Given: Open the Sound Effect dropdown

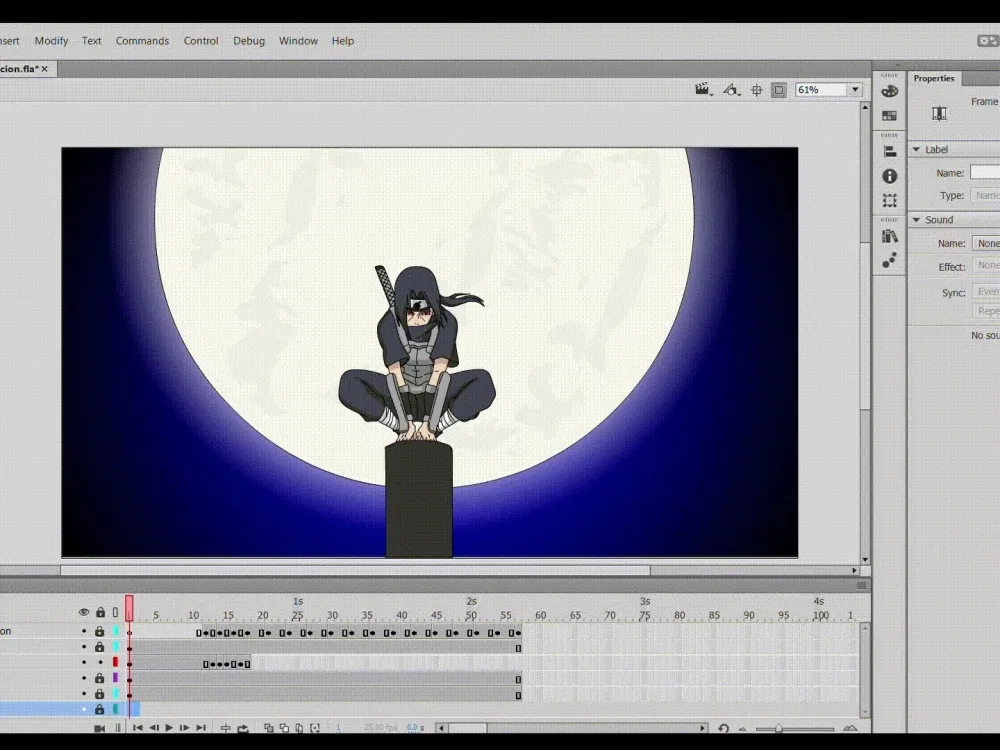Looking at the screenshot, I should (x=986, y=266).
